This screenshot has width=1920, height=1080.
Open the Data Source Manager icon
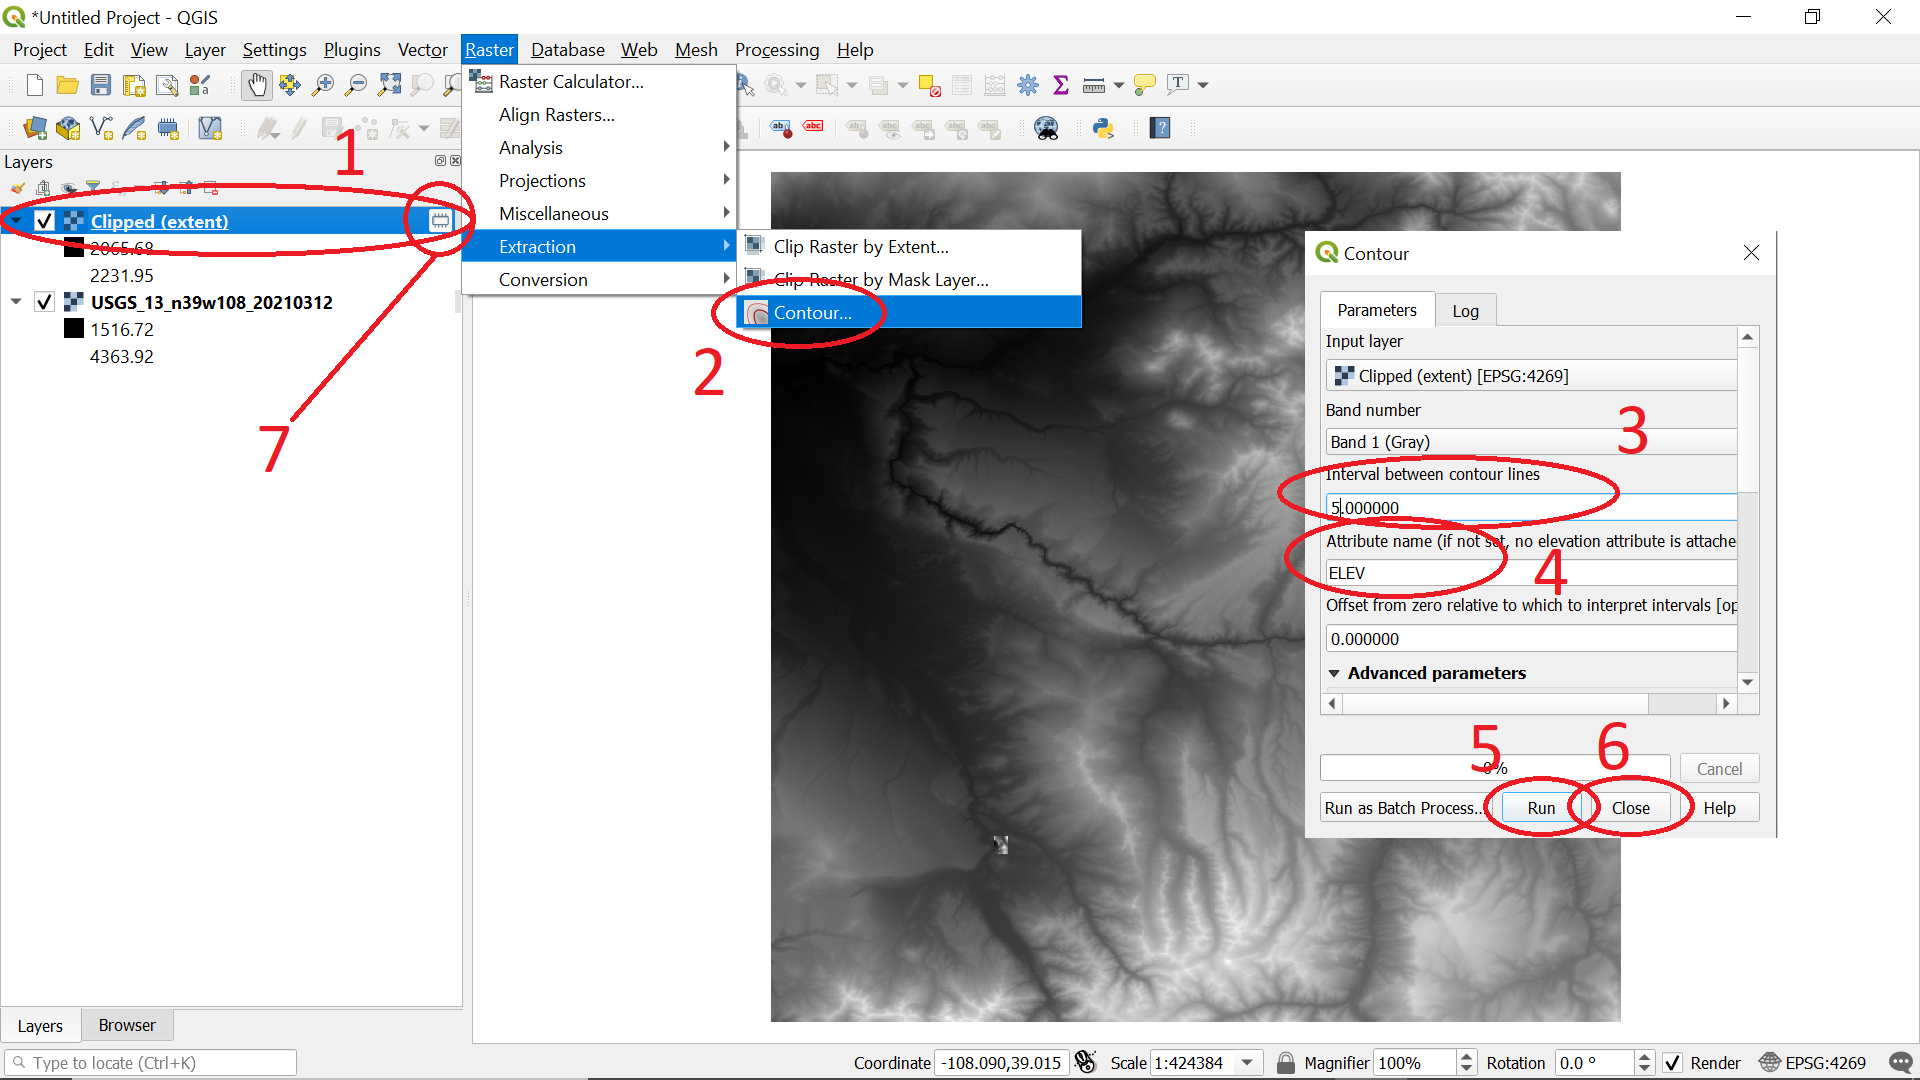pos(35,128)
